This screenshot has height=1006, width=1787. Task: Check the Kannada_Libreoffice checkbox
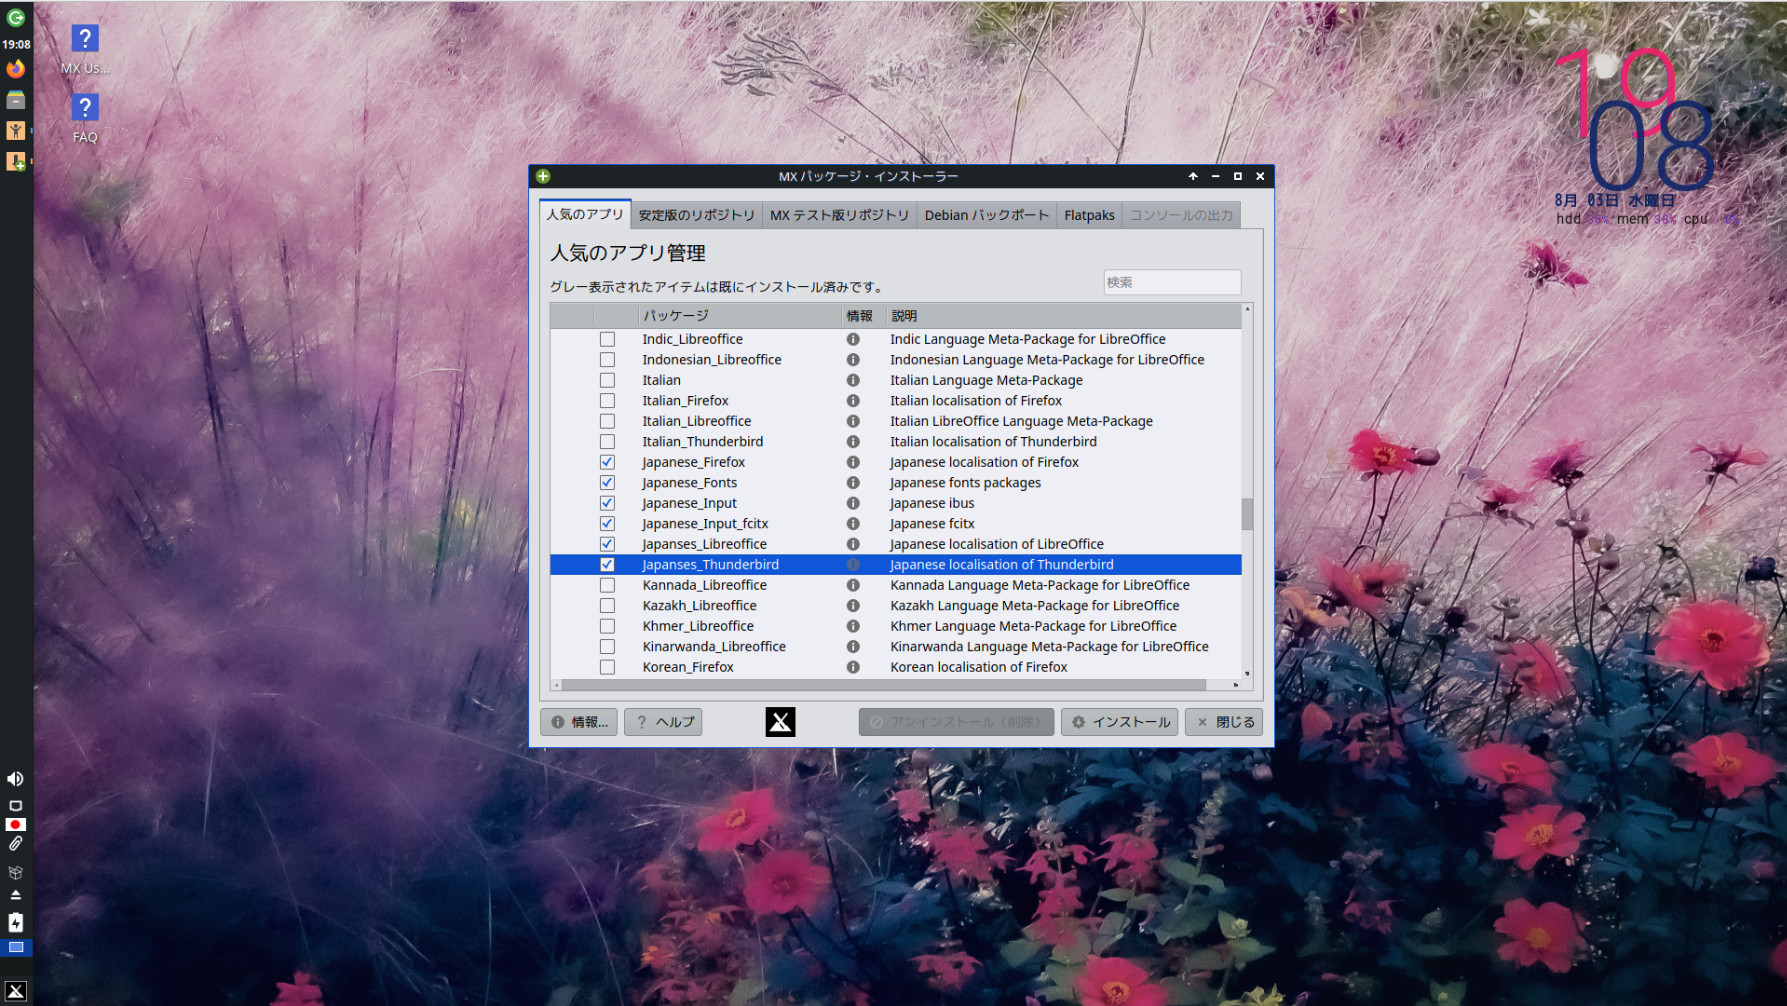(x=607, y=585)
